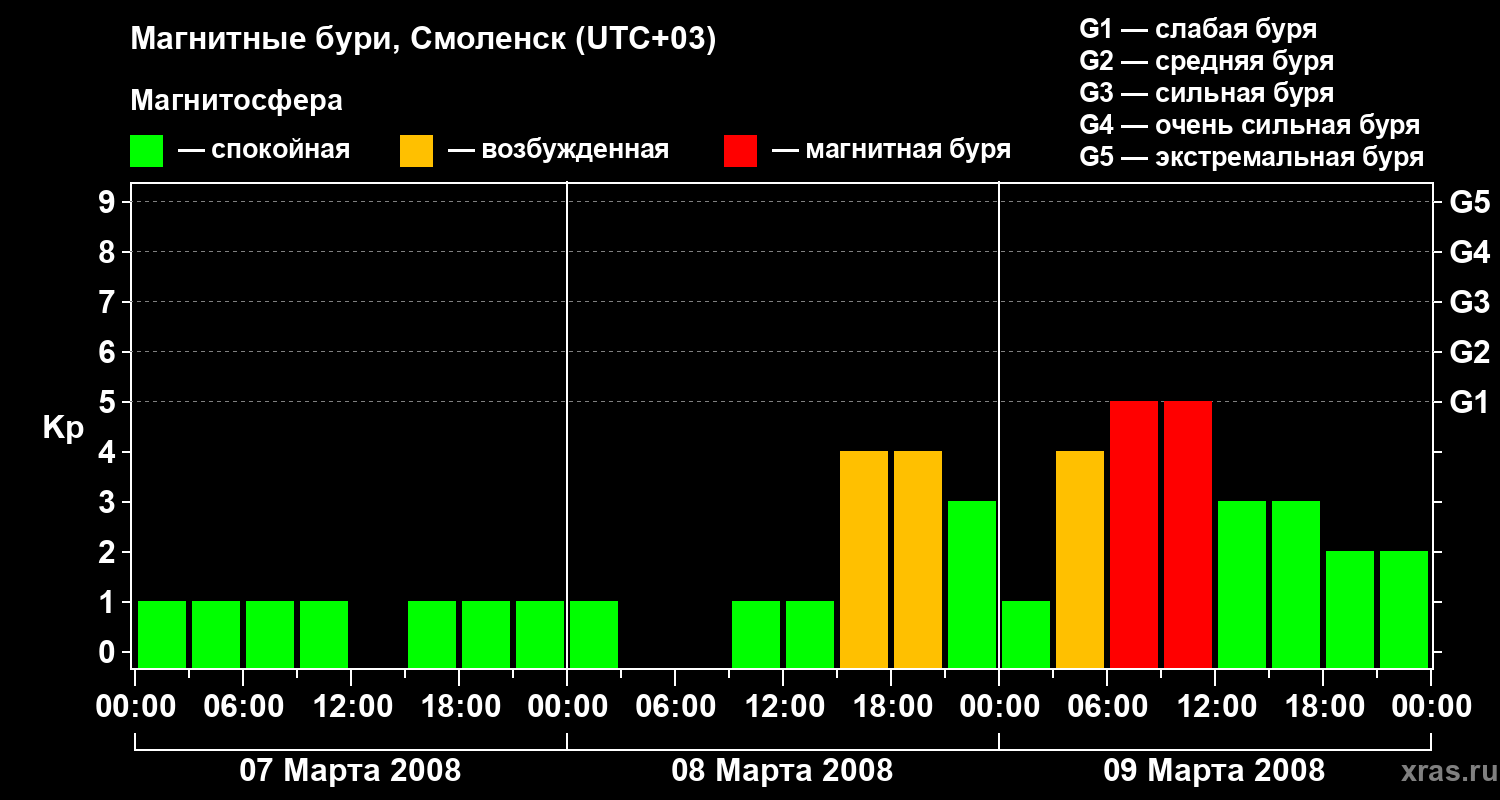Select the second red Kp 5 bar
Screen dimensions: 1500x800
[x=1188, y=534]
